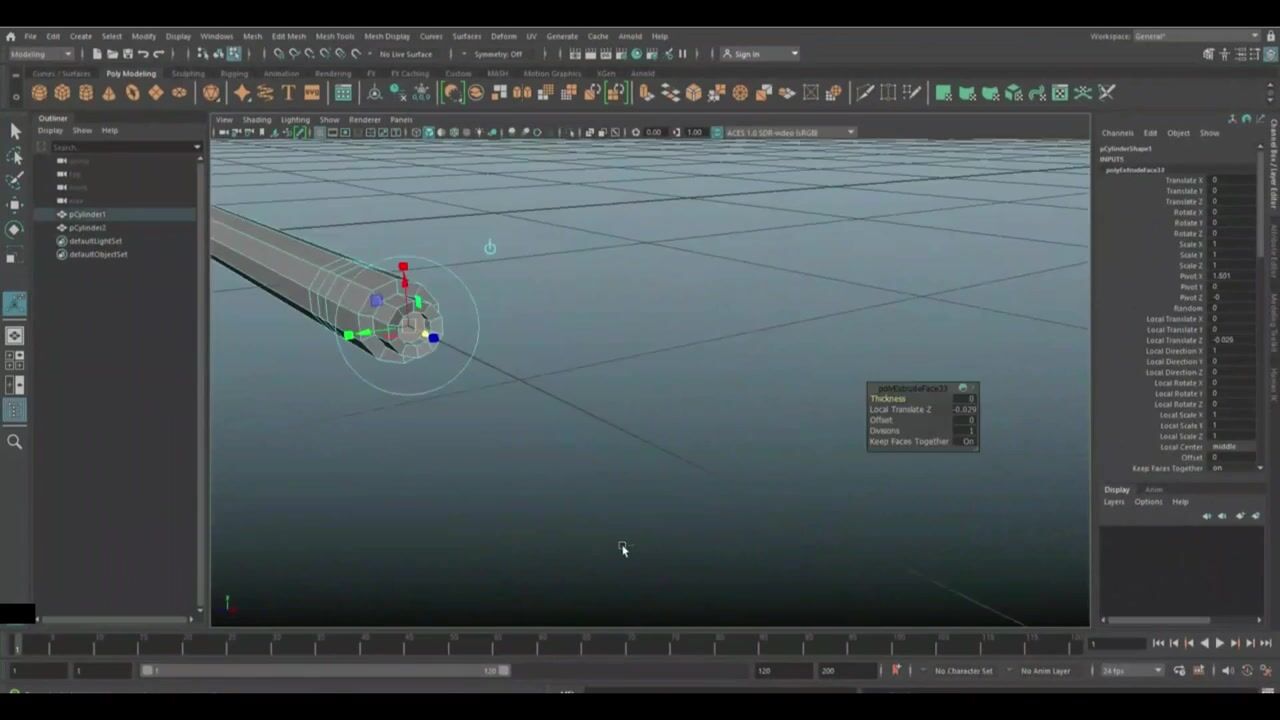Image resolution: width=1280 pixels, height=720 pixels.
Task: Toggle the Outliner panel button in toolbox
Action: coord(15,410)
